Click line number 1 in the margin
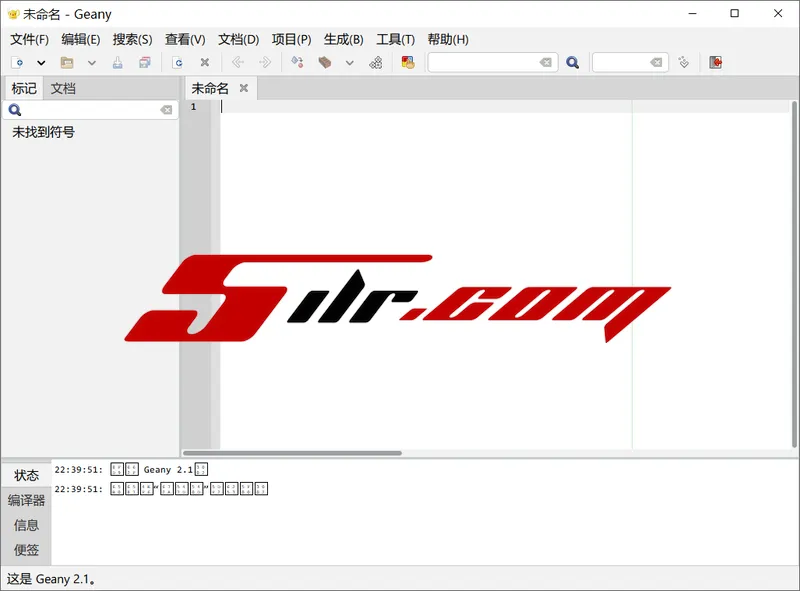This screenshot has height=591, width=800. [193, 107]
